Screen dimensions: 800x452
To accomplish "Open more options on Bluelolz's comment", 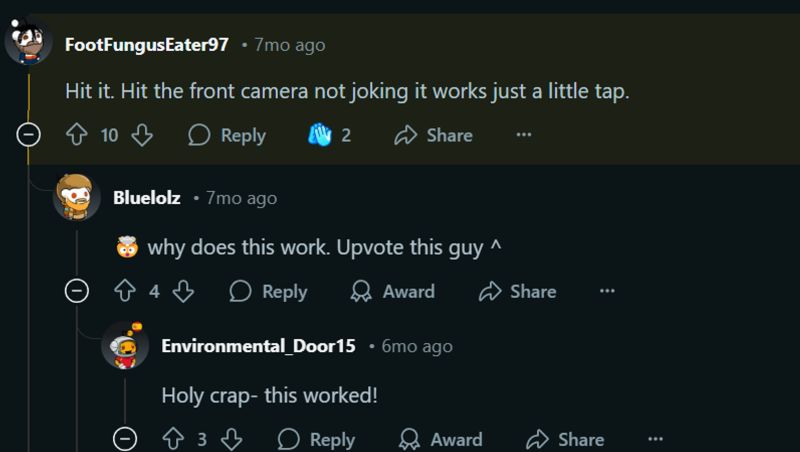I will (x=607, y=291).
